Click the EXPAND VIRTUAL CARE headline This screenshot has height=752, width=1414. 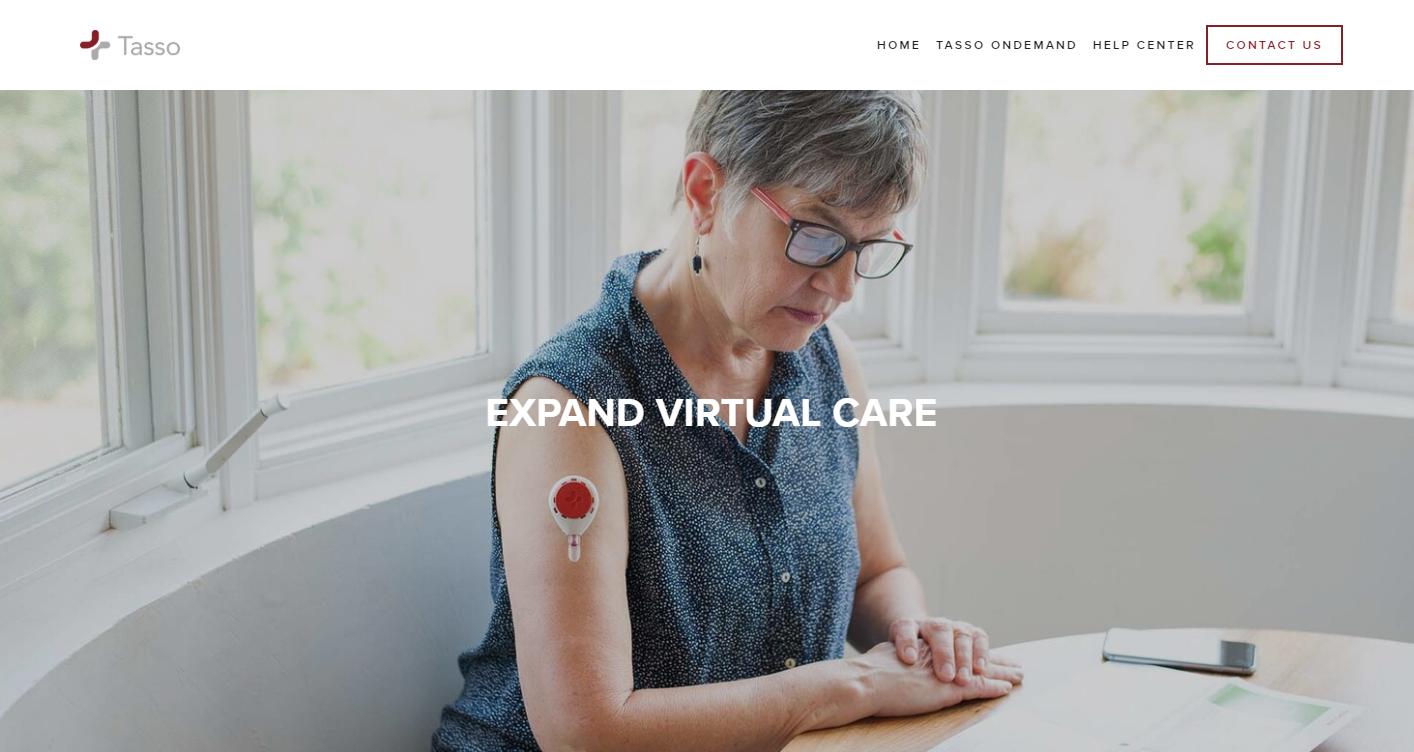click(711, 413)
